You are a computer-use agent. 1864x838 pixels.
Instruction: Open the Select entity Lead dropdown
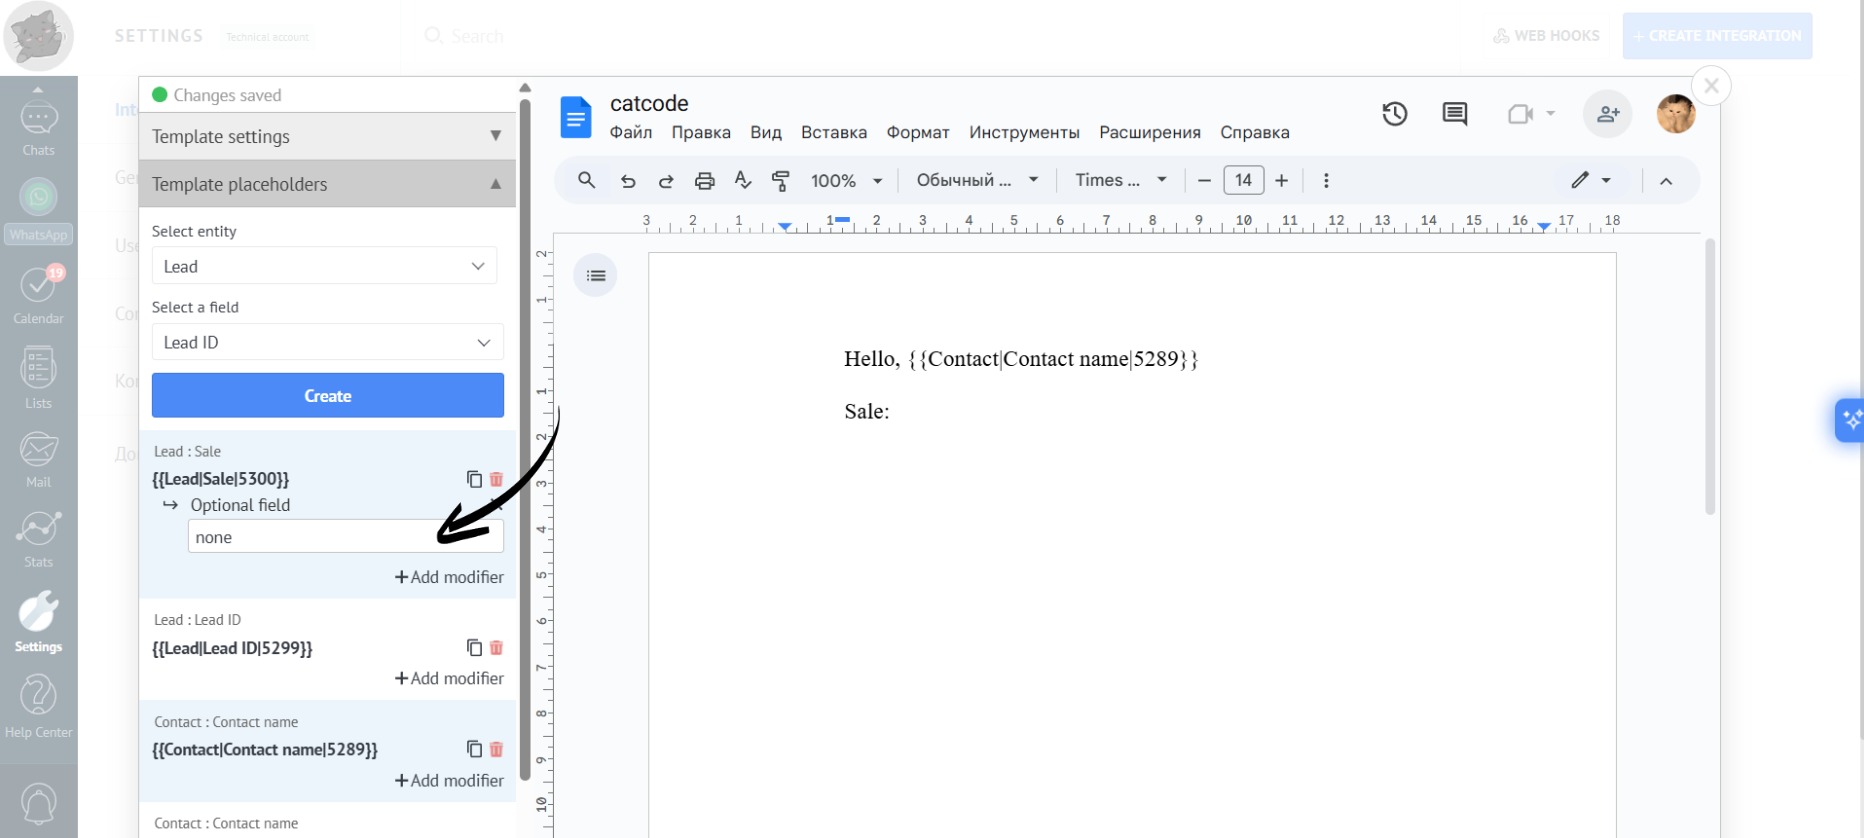pyautogui.click(x=324, y=266)
